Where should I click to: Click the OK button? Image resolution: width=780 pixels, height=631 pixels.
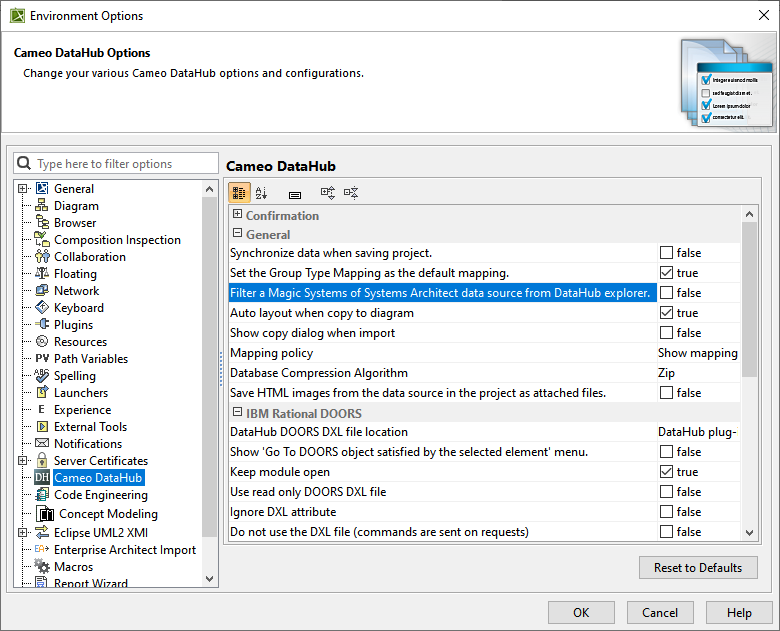point(581,613)
